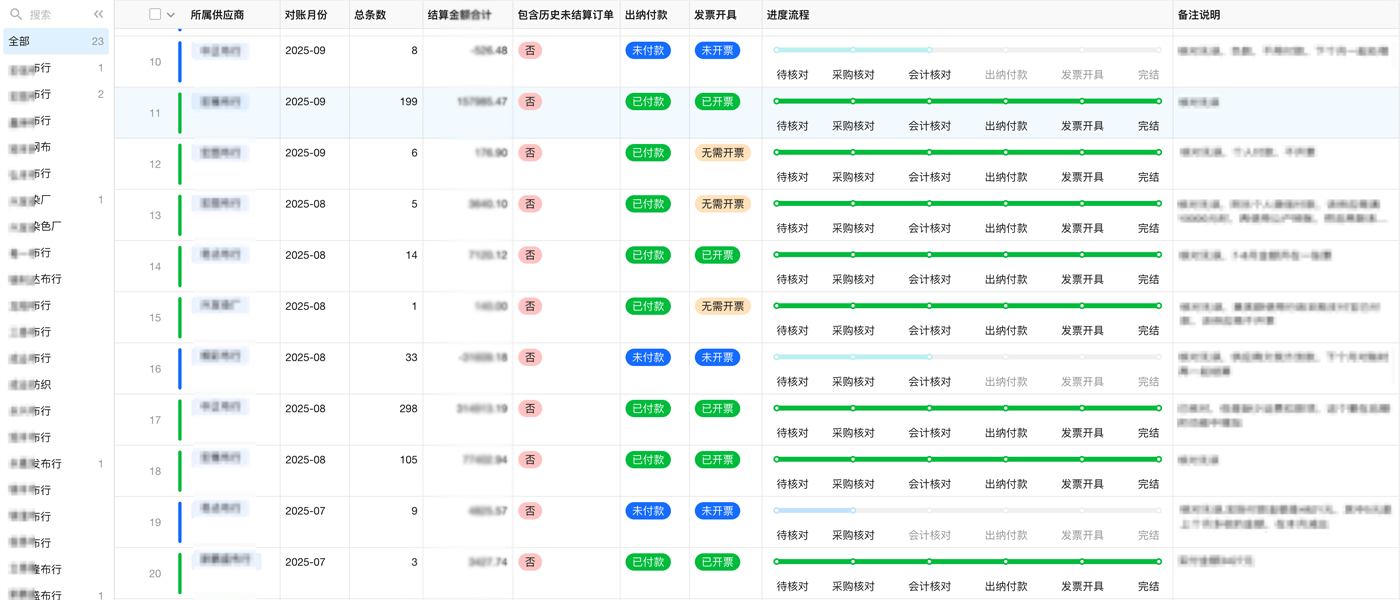Click the 已开票 badge on row 11
Viewport: 1400px width, 600px height.
(717, 101)
